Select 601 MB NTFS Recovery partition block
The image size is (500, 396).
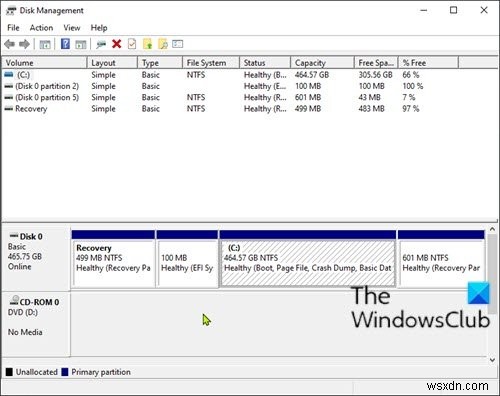coord(441,259)
